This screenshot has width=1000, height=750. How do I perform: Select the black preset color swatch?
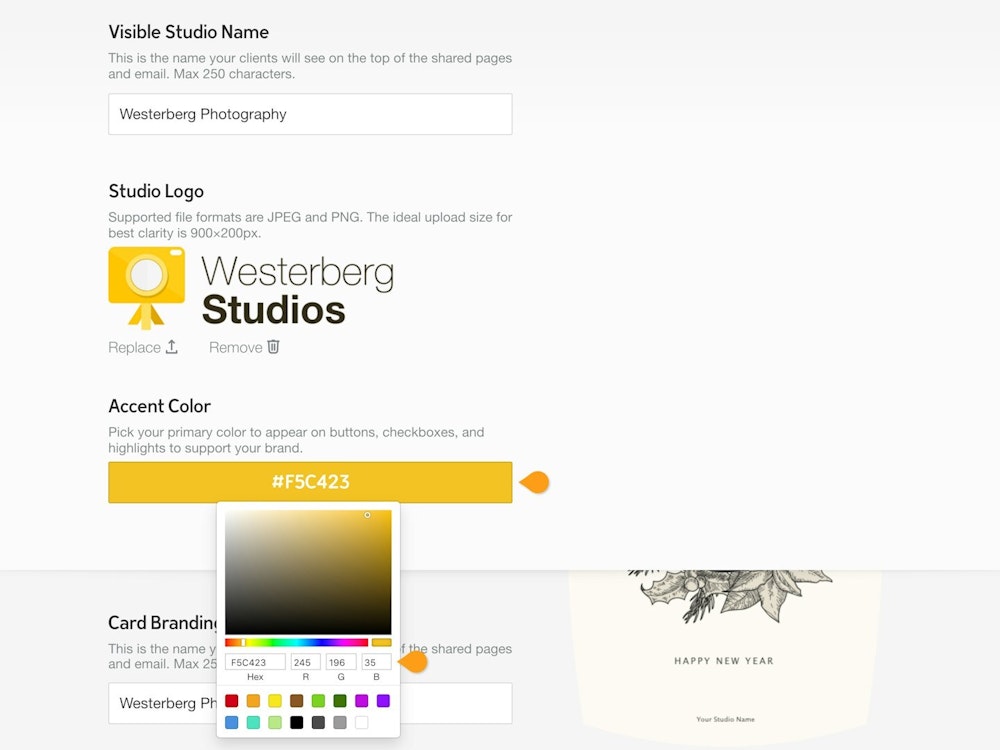coord(296,722)
